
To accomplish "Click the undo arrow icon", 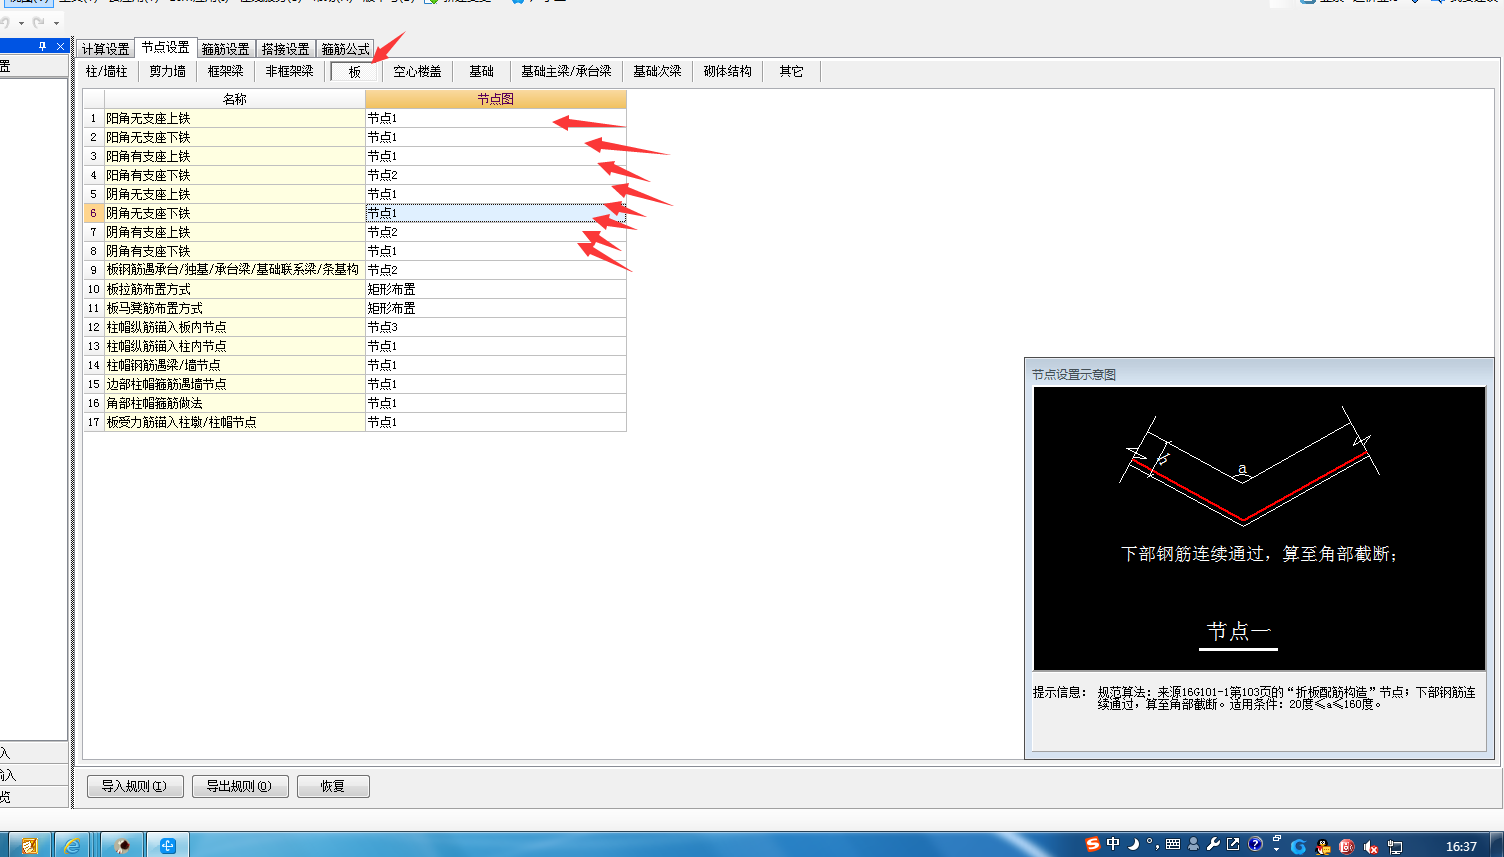I will pos(5,22).
